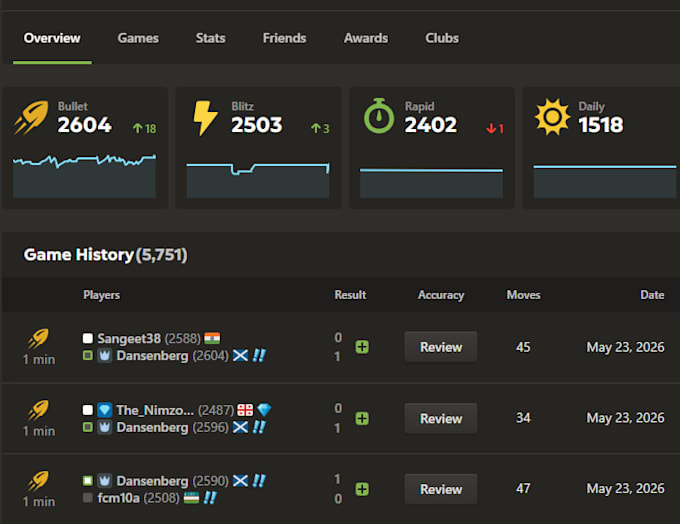Image resolution: width=680 pixels, height=524 pixels.
Task: Click crown badge beside Dansenberg (2596)
Action: click(x=105, y=427)
